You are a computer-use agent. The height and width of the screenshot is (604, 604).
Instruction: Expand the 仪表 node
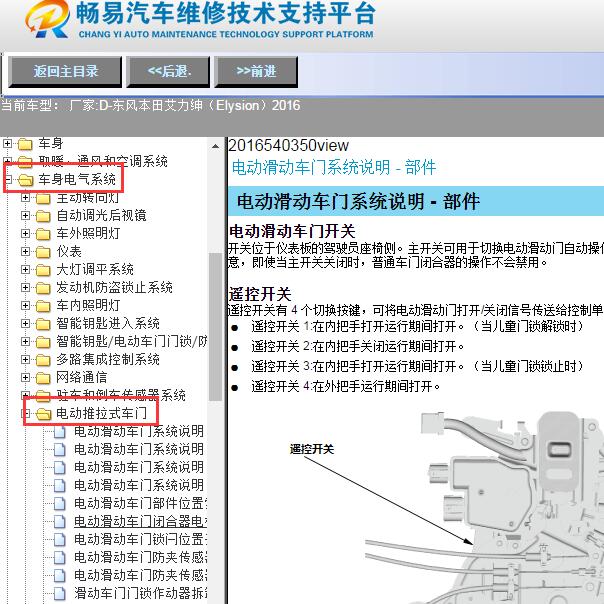(x=25, y=252)
